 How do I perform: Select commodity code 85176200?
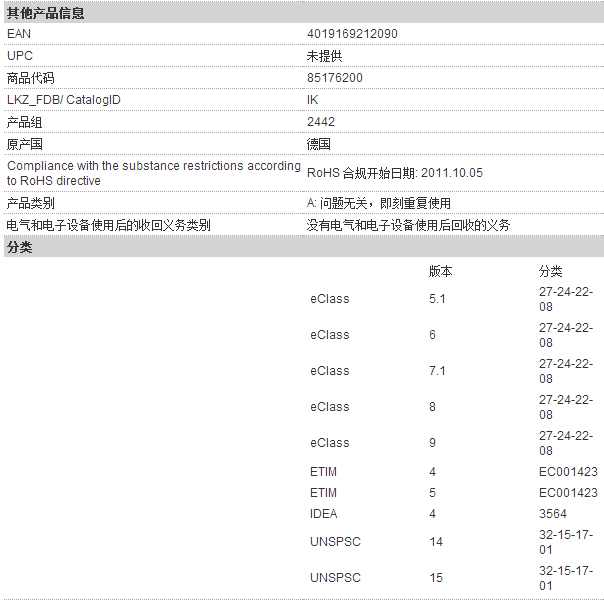pyautogui.click(x=335, y=78)
